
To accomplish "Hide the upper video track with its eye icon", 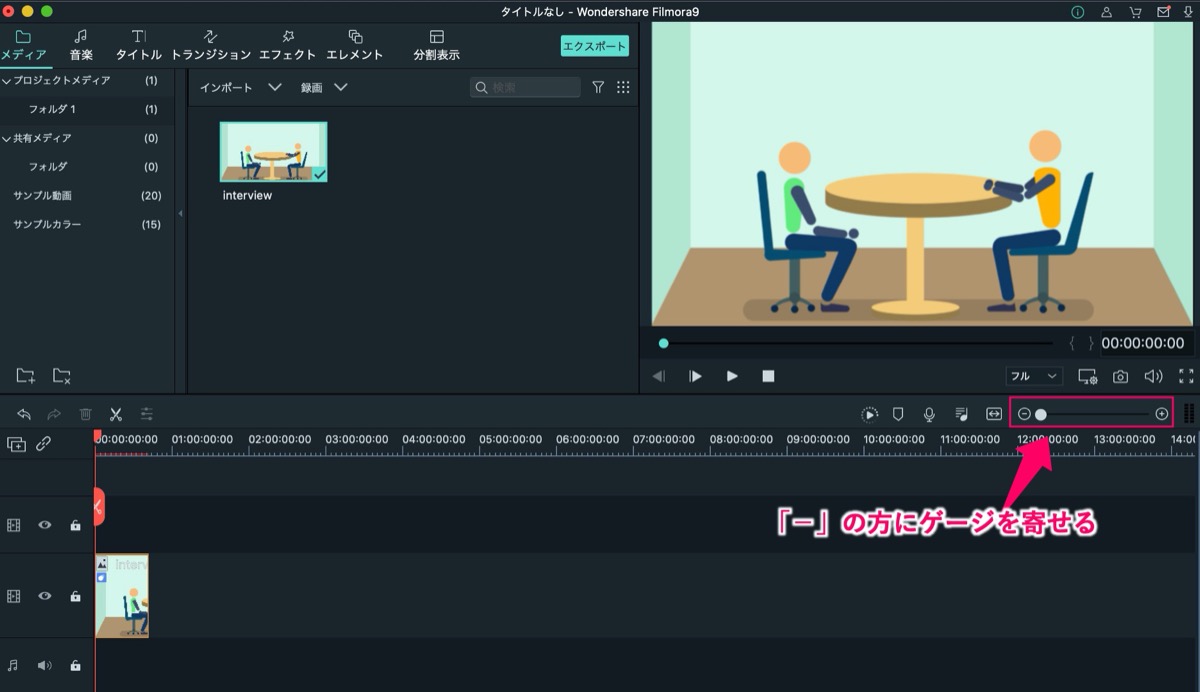I will point(45,525).
